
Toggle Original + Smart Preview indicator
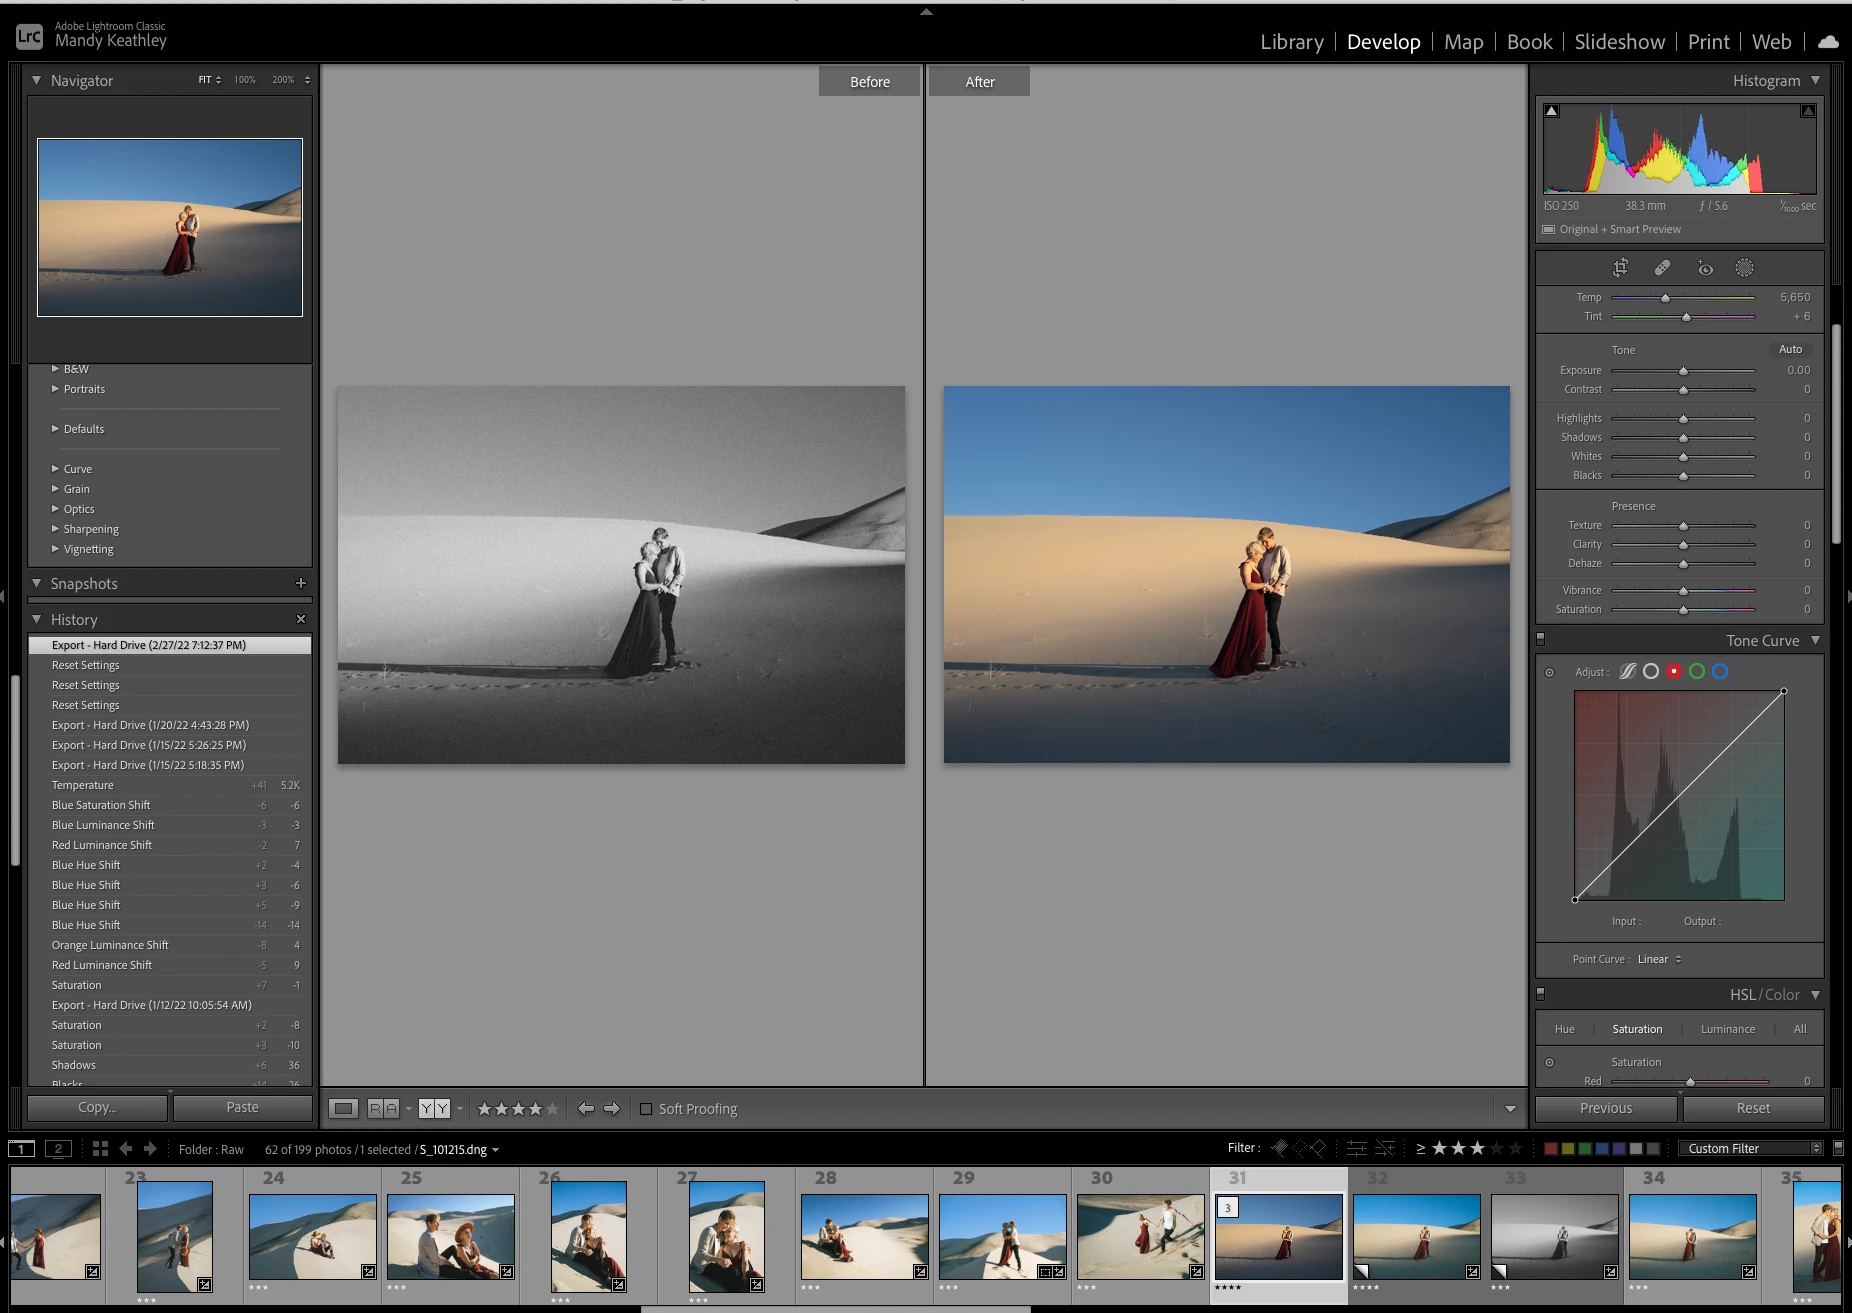click(1549, 229)
